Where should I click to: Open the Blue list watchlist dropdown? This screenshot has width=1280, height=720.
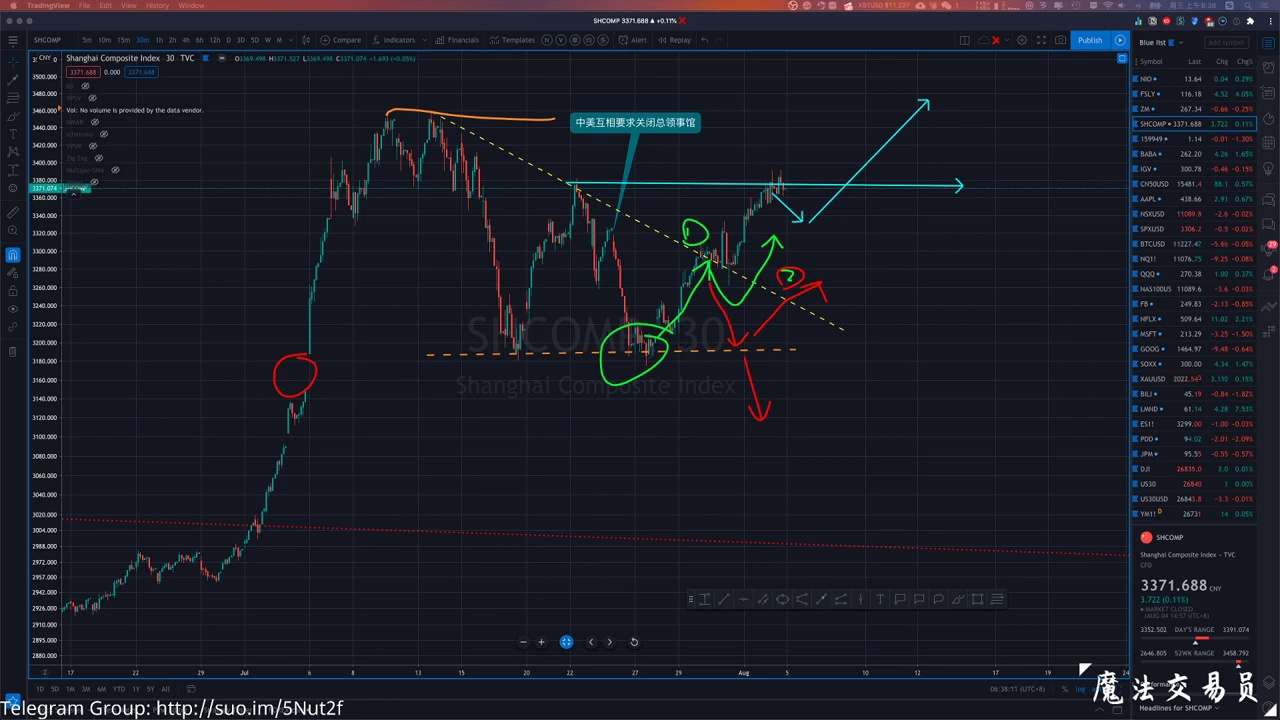pyautogui.click(x=1161, y=42)
